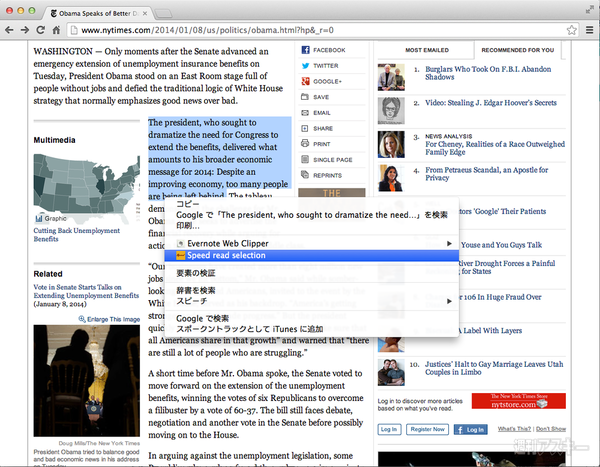Choose 要素の検証 in context menu

(x=196, y=273)
